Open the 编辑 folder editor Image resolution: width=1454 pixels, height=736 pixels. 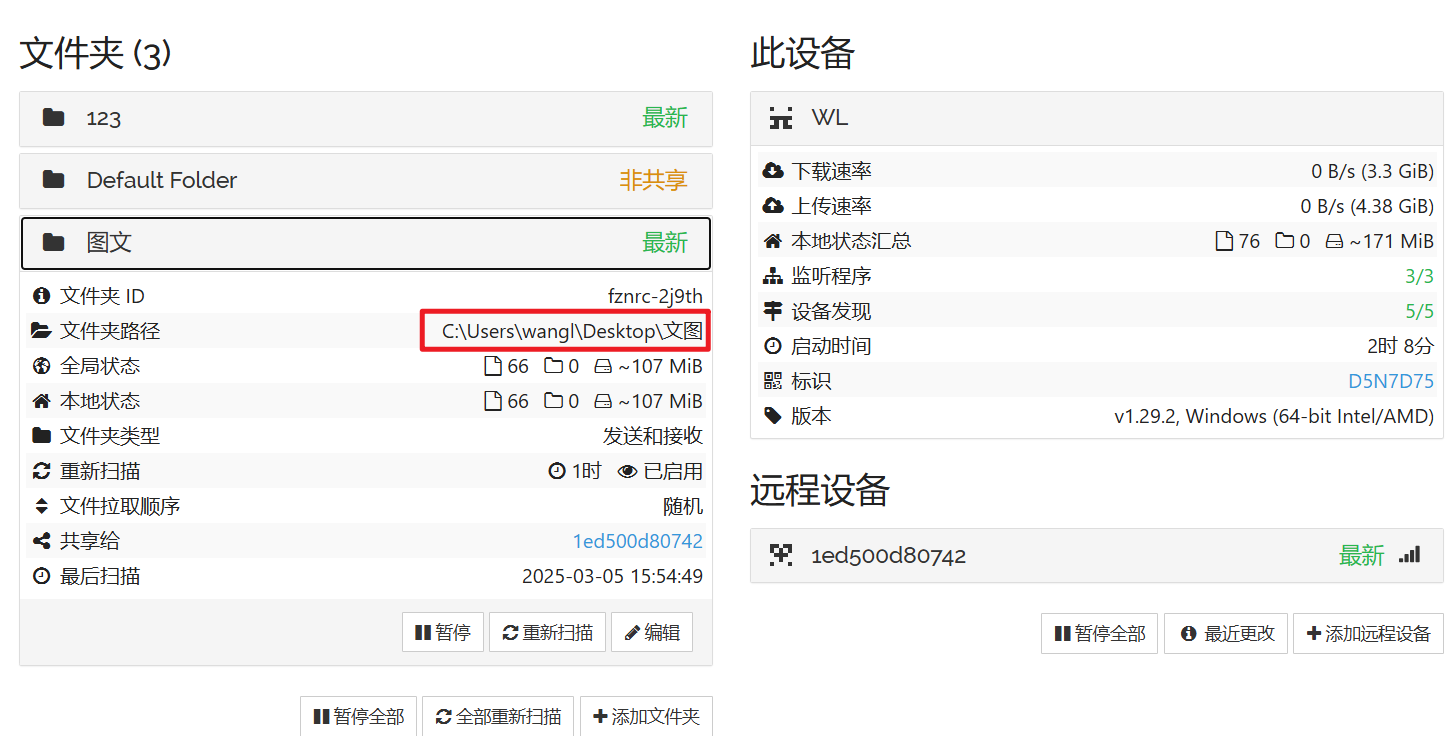(651, 632)
